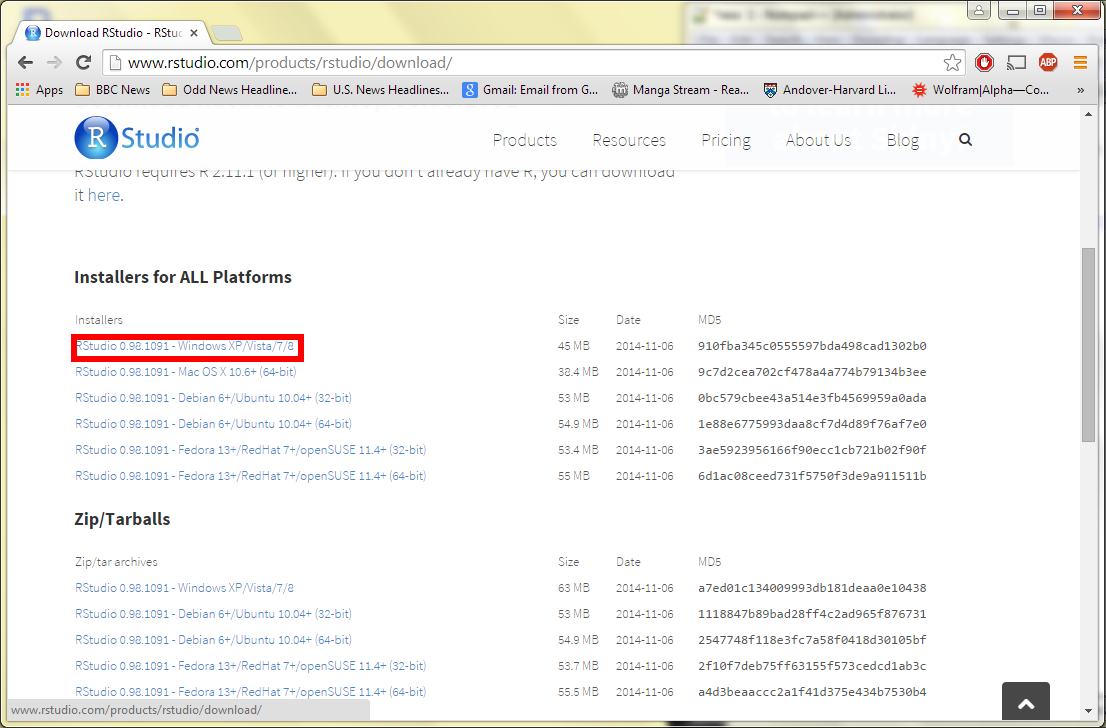Download the Debian/Ubuntu 32-bit installer
This screenshot has width=1106, height=728.
click(x=214, y=398)
